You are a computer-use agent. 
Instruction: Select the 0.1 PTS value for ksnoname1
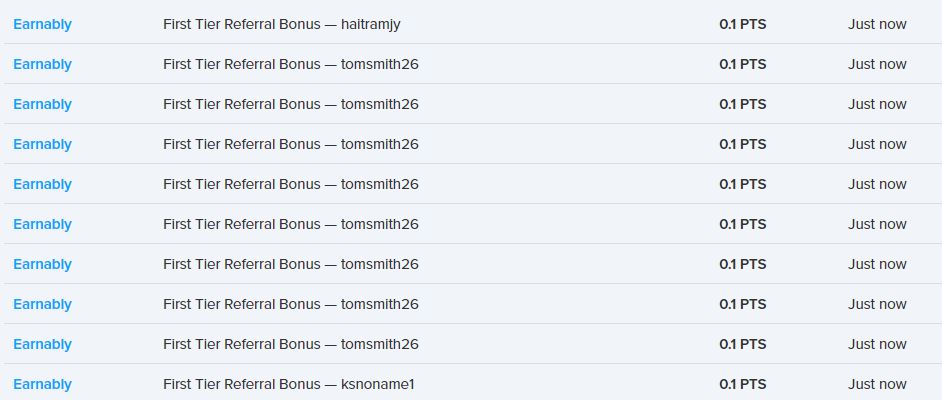tap(742, 384)
